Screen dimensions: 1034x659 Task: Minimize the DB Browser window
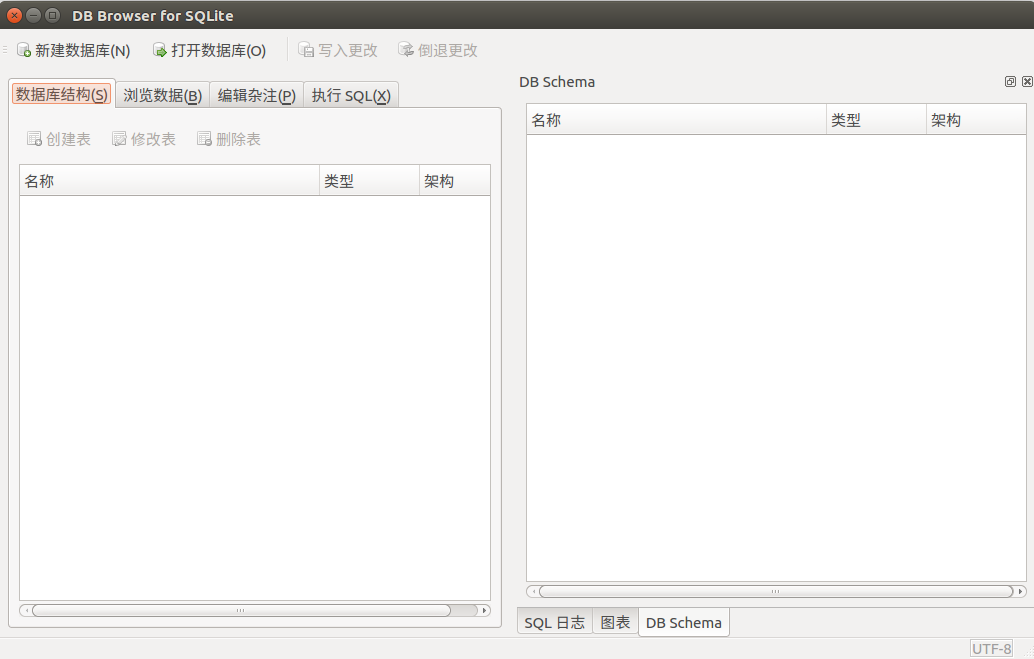click(x=33, y=15)
